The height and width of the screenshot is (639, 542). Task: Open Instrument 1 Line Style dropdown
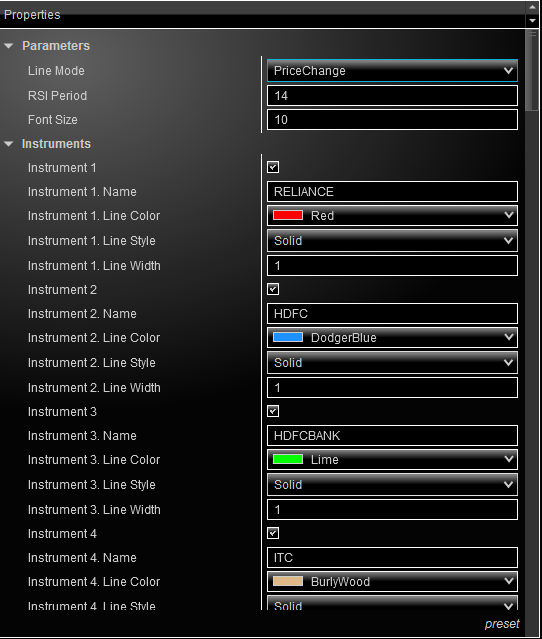point(392,241)
